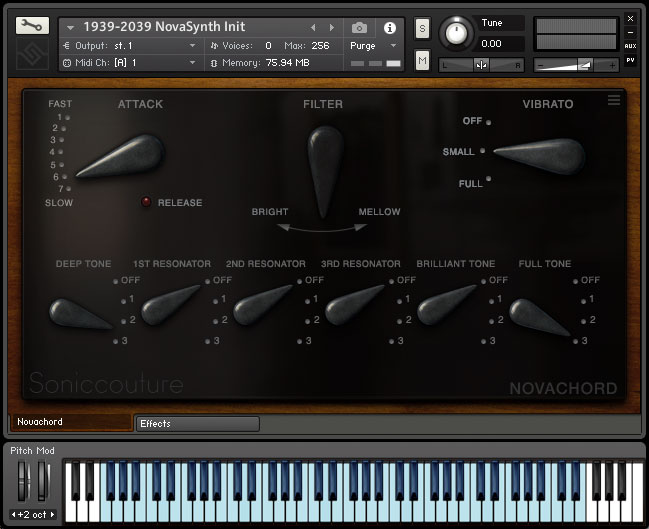Viewport: 649px width, 529px height.
Task: Set Vibrato to OFF
Action: [x=488, y=122]
